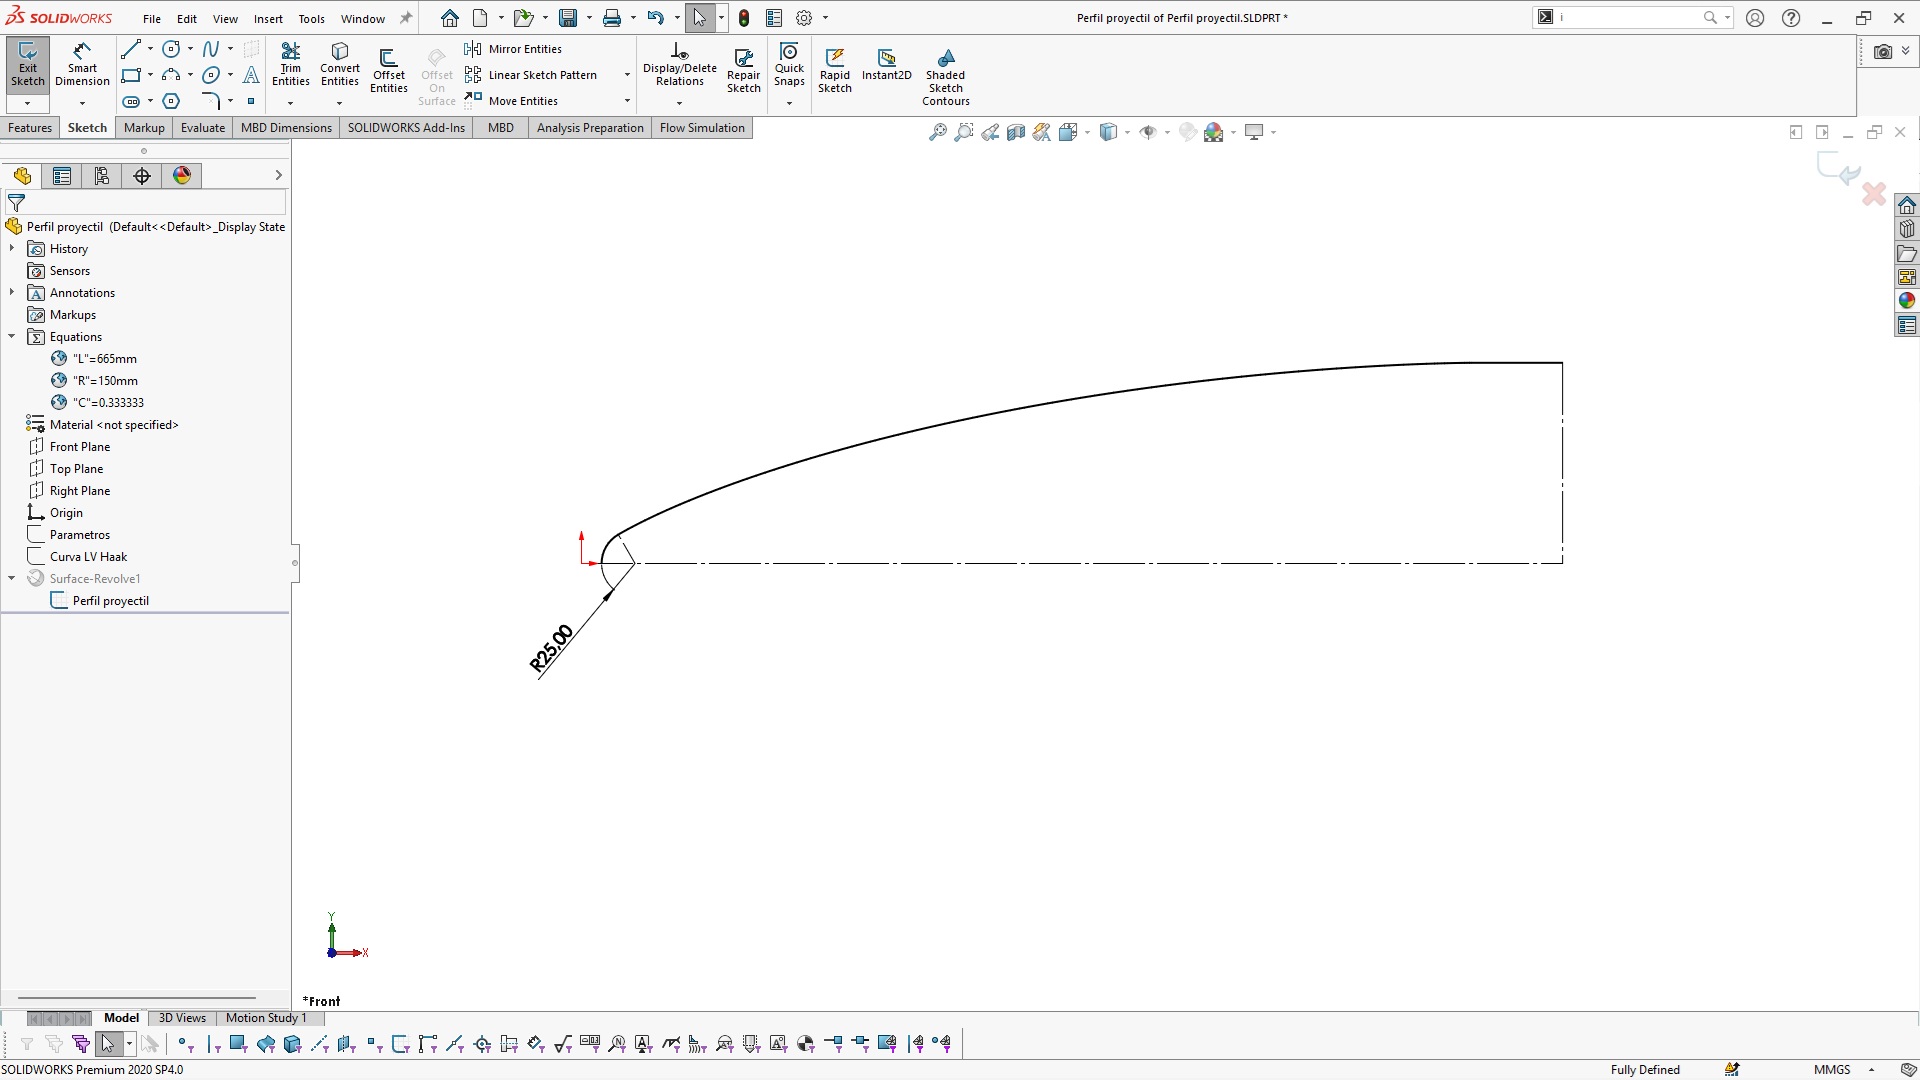Open the DisplayManager appearance color tab
1920x1080 pixels.
(x=182, y=176)
